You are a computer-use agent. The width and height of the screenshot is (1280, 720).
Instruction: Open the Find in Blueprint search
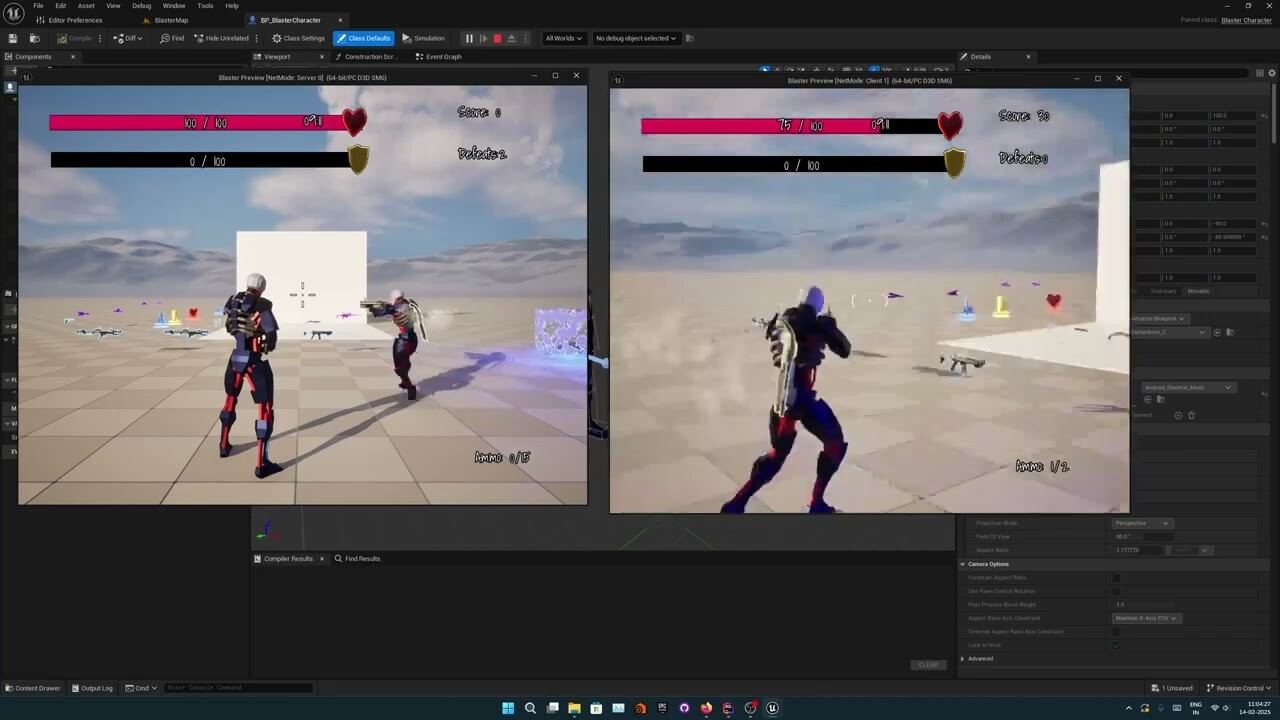point(170,38)
